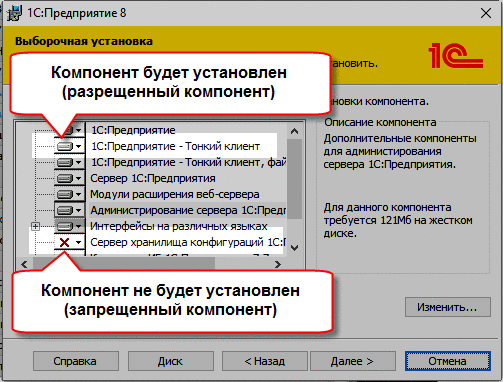
Task: Select the Сервер 1С:Предприятия row
Action: pyautogui.click(x=153, y=178)
